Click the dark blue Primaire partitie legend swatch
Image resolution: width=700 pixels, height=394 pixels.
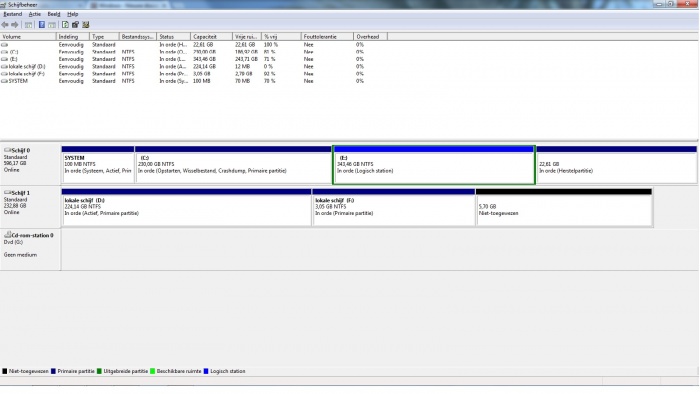tap(53, 371)
